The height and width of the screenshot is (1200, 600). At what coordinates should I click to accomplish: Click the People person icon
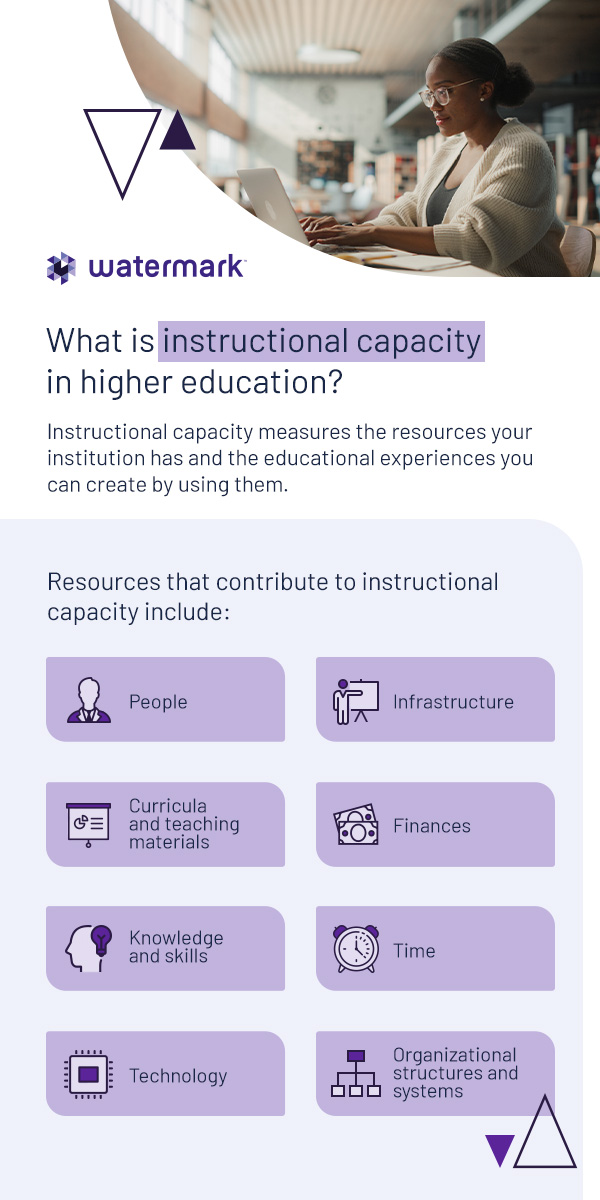[x=89, y=700]
